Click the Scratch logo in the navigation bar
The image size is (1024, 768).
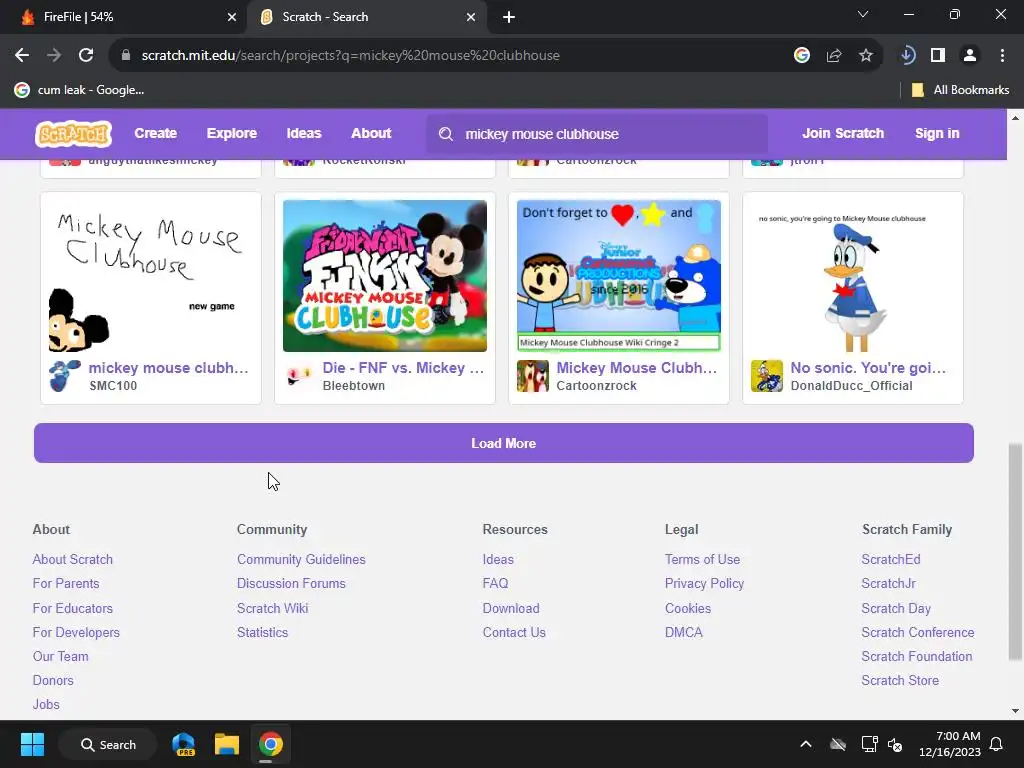[73, 134]
